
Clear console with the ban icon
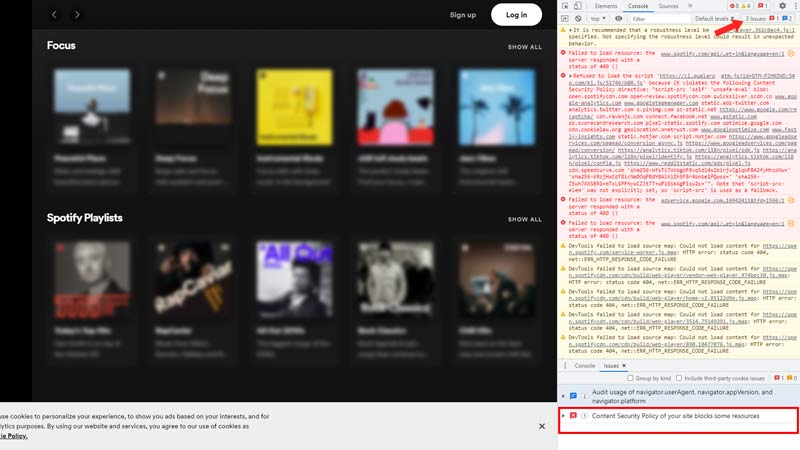[578, 19]
